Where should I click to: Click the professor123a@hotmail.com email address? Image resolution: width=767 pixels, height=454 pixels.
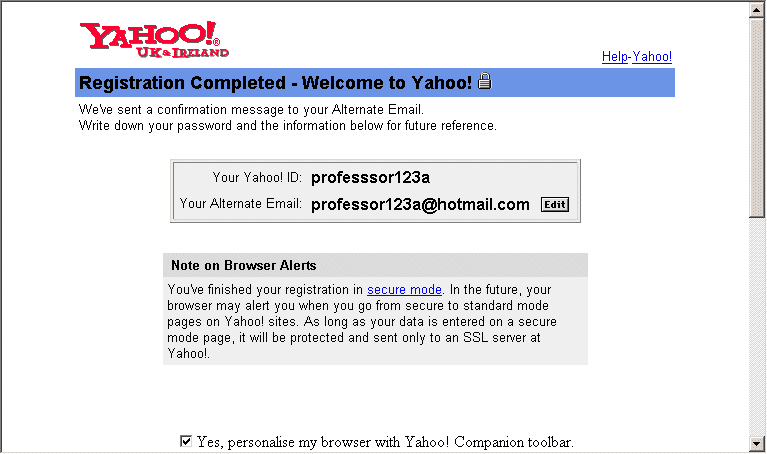(420, 204)
